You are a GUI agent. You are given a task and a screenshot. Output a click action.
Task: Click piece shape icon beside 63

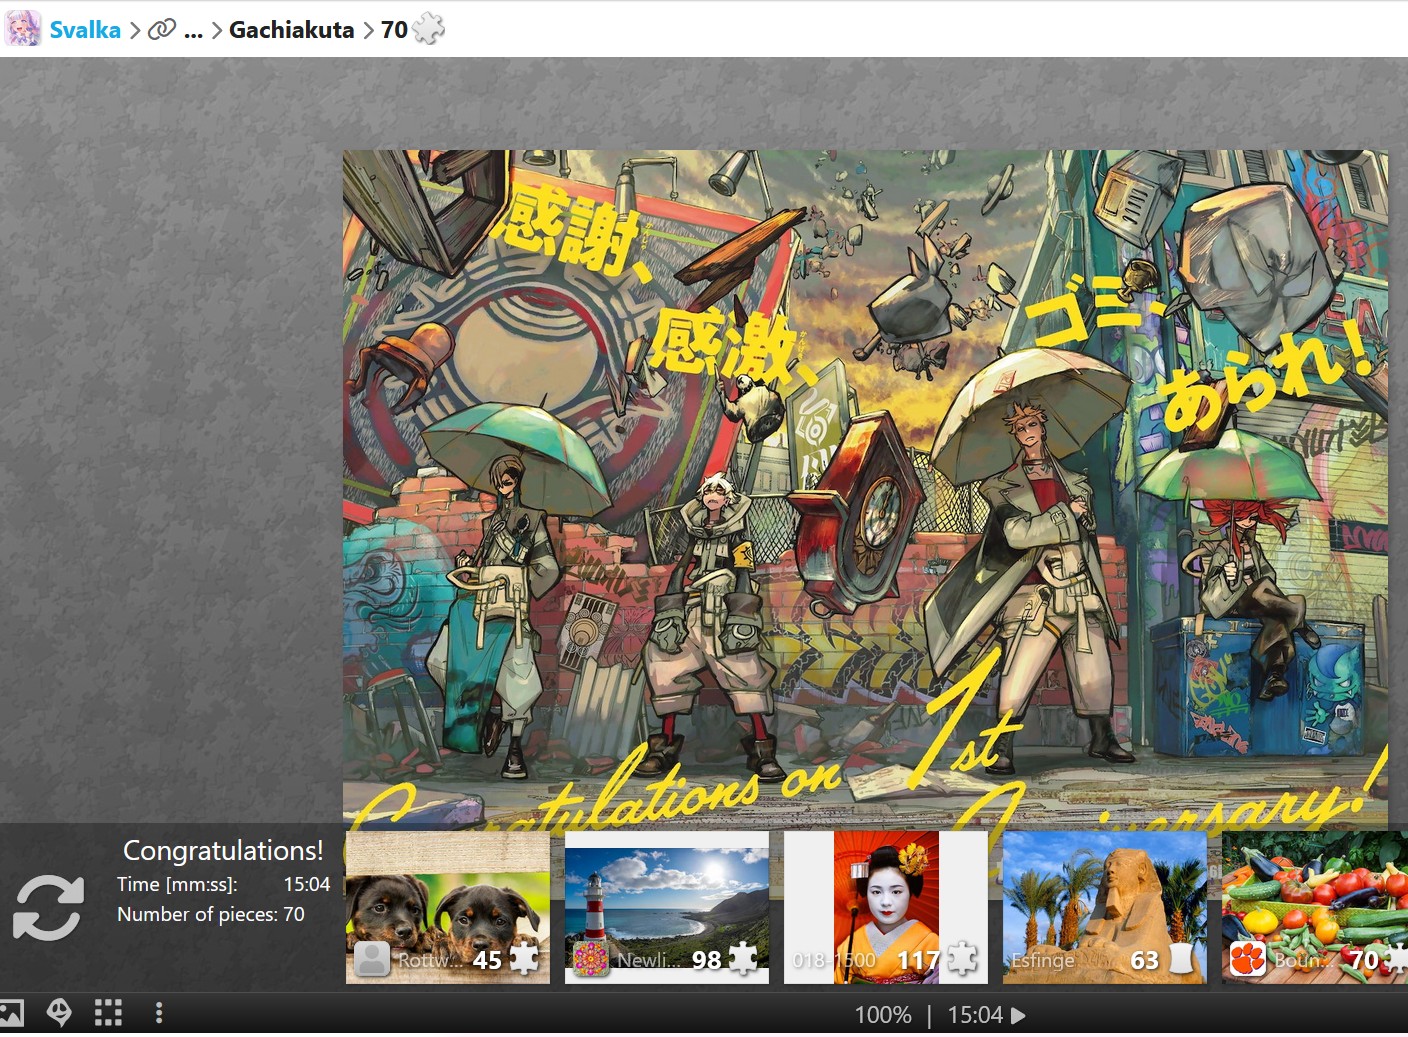(x=1181, y=958)
